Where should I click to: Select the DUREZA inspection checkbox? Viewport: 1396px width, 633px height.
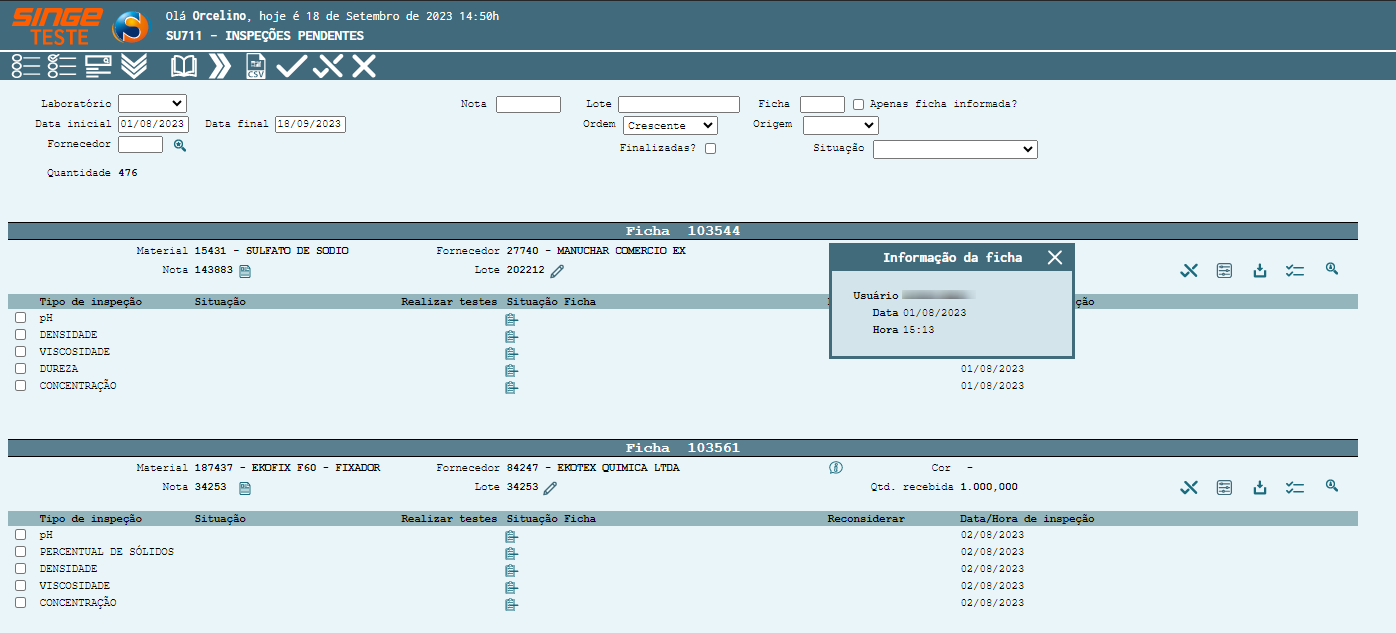(x=21, y=369)
